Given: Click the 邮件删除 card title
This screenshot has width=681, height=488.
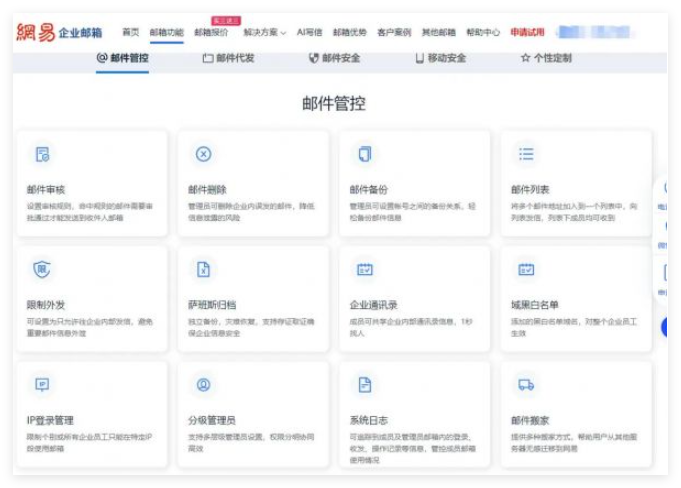Looking at the screenshot, I should (207, 190).
